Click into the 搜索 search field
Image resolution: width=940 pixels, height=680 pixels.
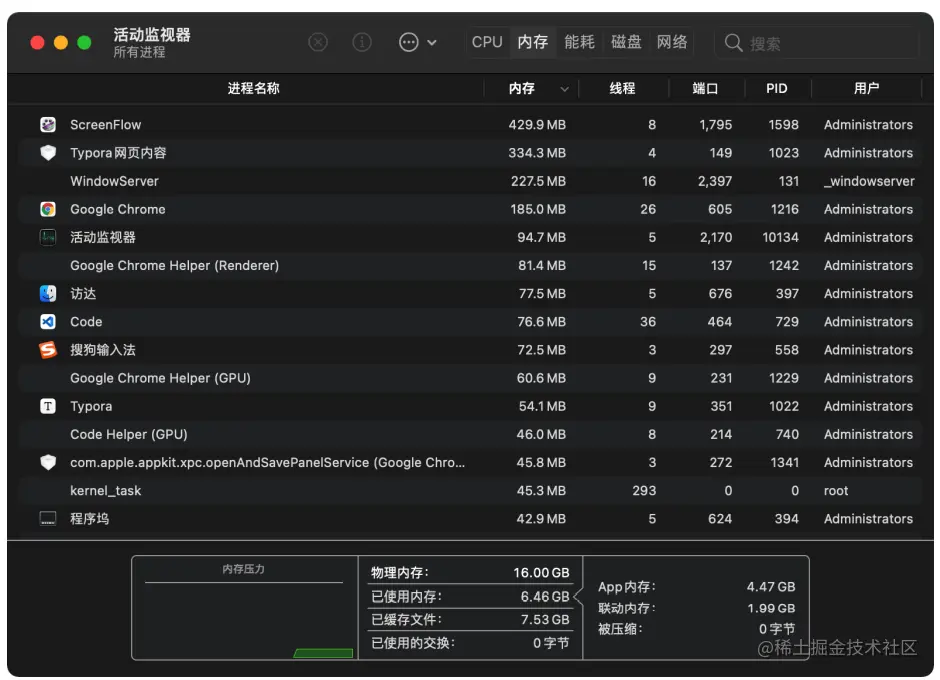coord(817,43)
